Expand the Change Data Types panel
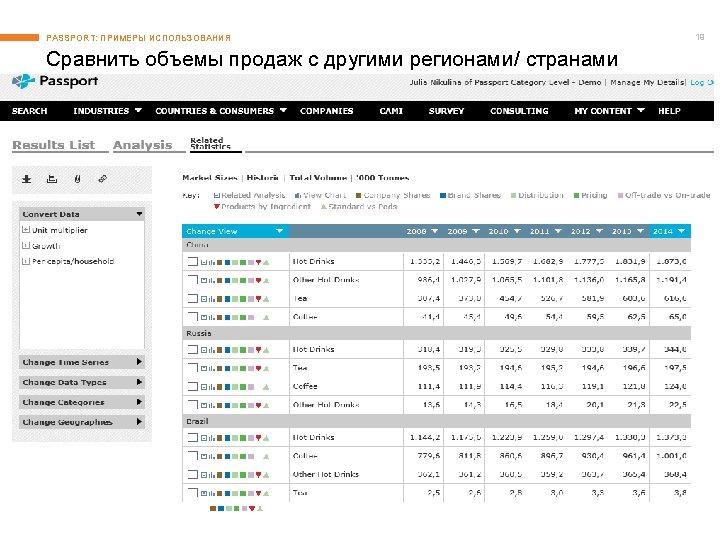The width and height of the screenshot is (720, 540). click(x=82, y=382)
